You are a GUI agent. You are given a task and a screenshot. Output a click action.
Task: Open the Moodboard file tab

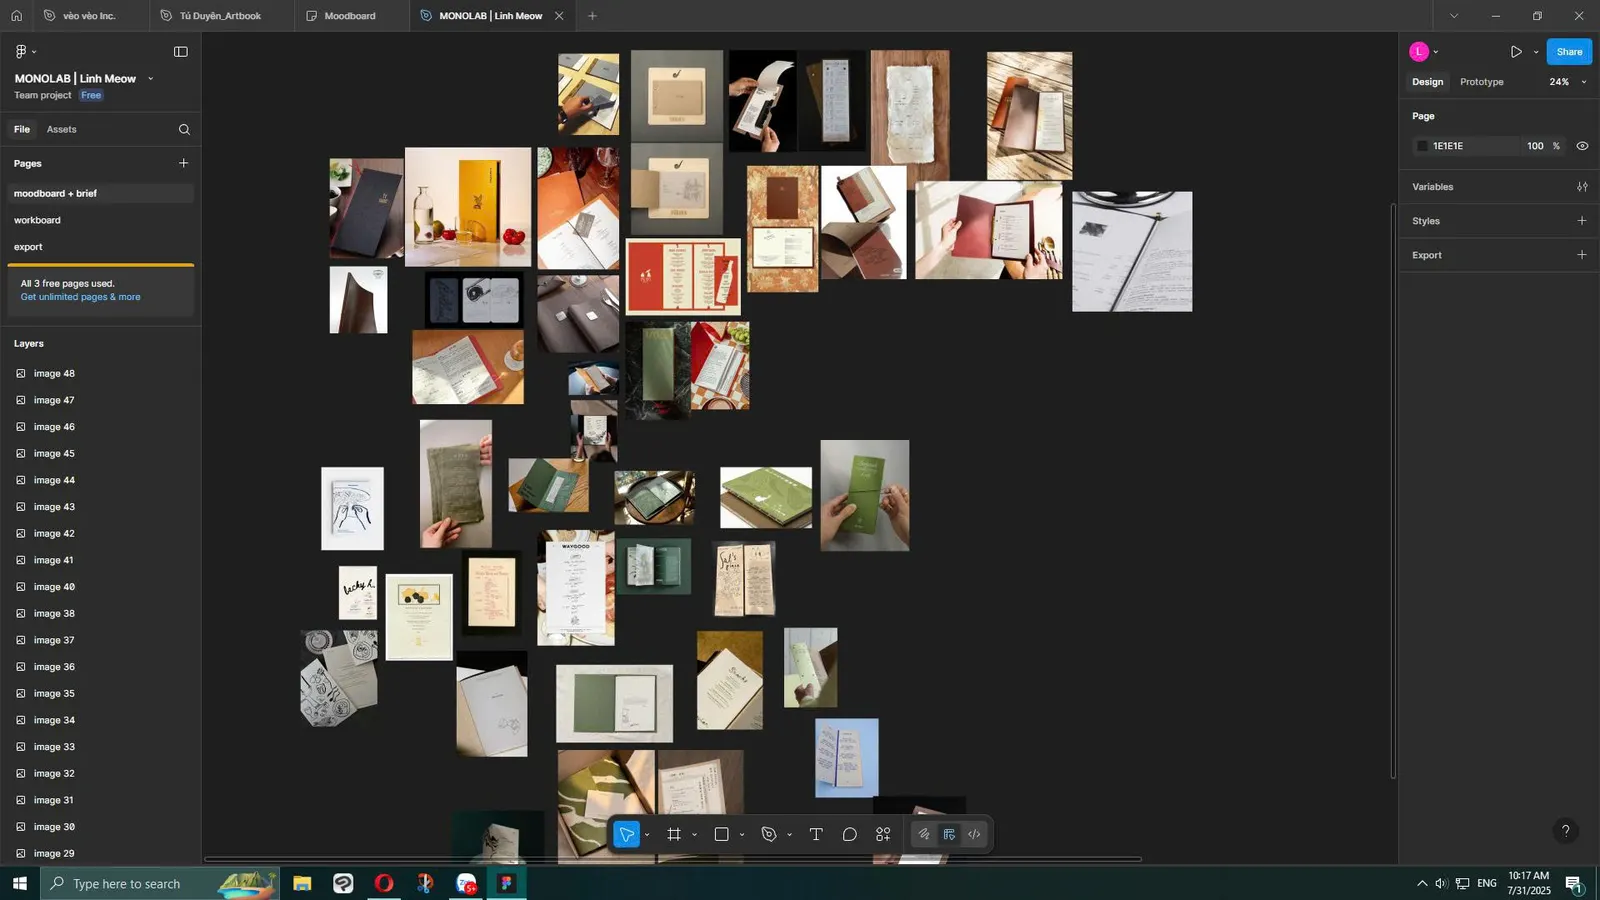point(350,16)
